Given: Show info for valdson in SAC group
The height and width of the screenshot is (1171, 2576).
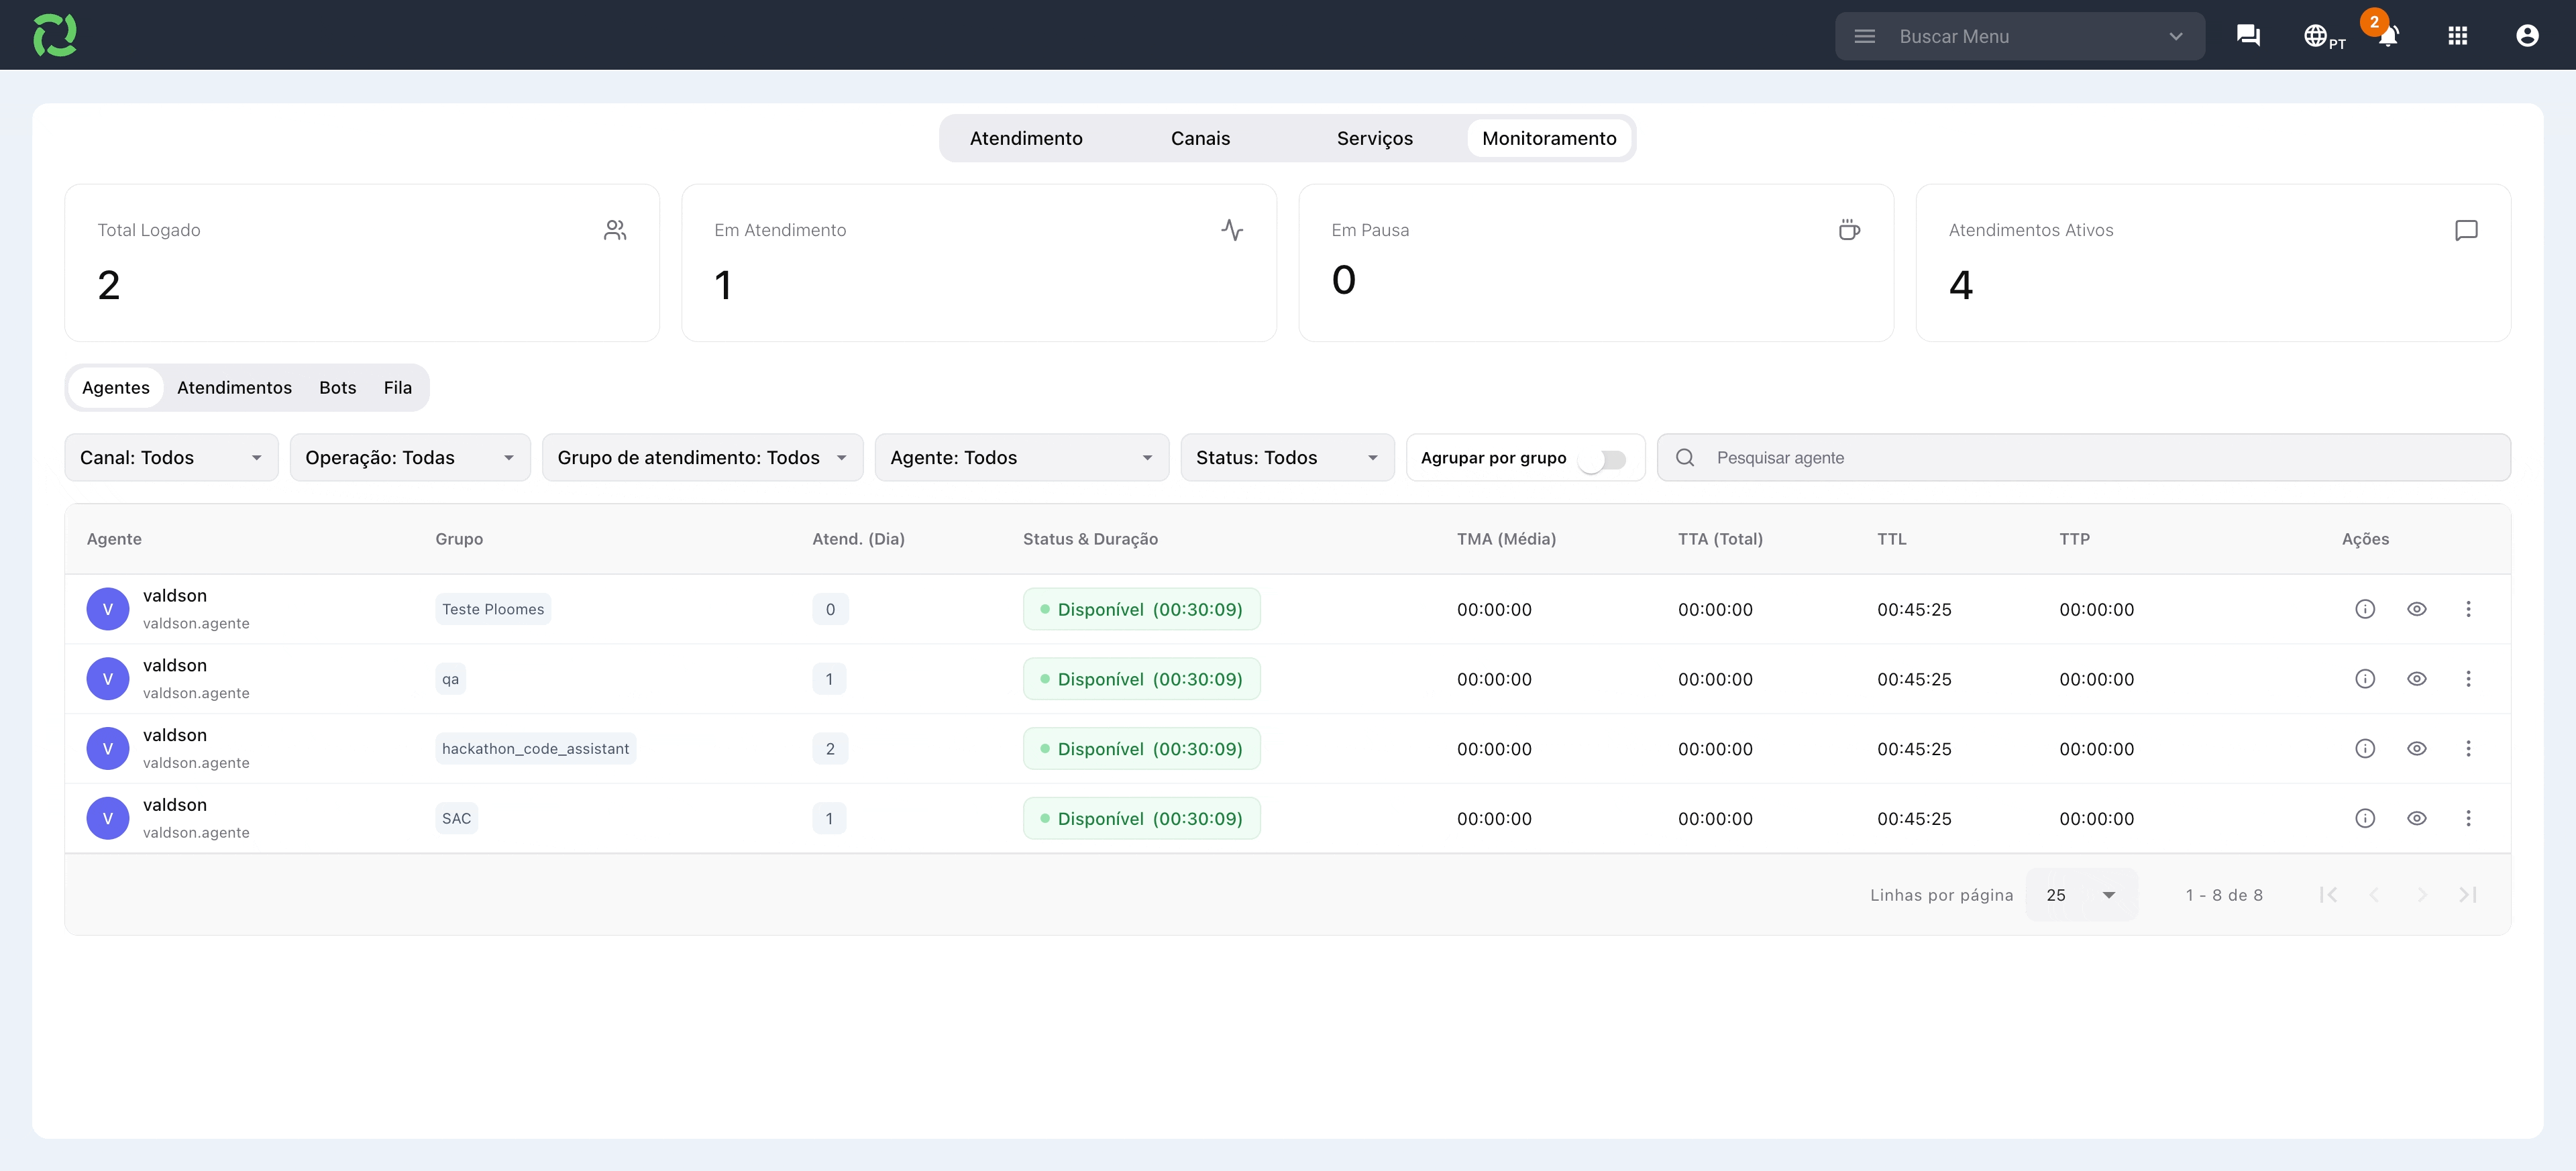Looking at the screenshot, I should pos(2365,818).
